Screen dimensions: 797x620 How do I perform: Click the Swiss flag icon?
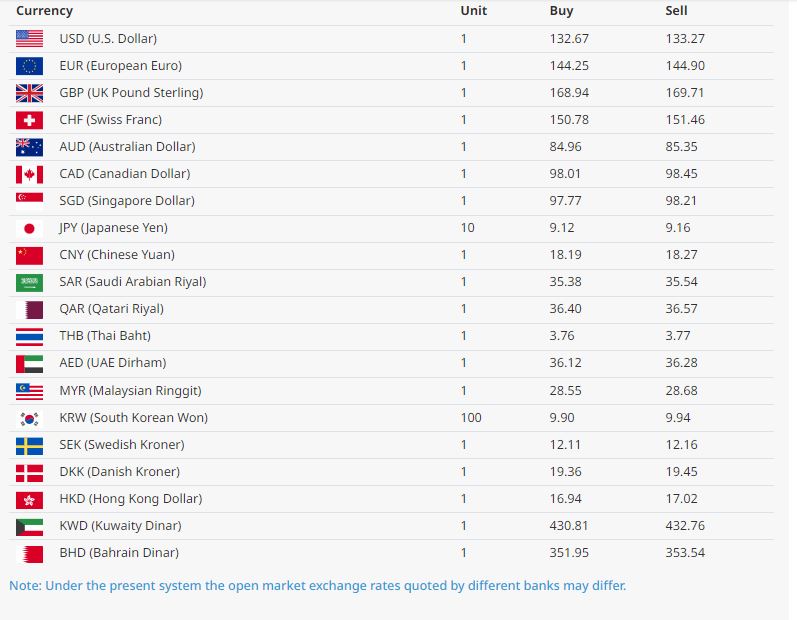coord(29,120)
